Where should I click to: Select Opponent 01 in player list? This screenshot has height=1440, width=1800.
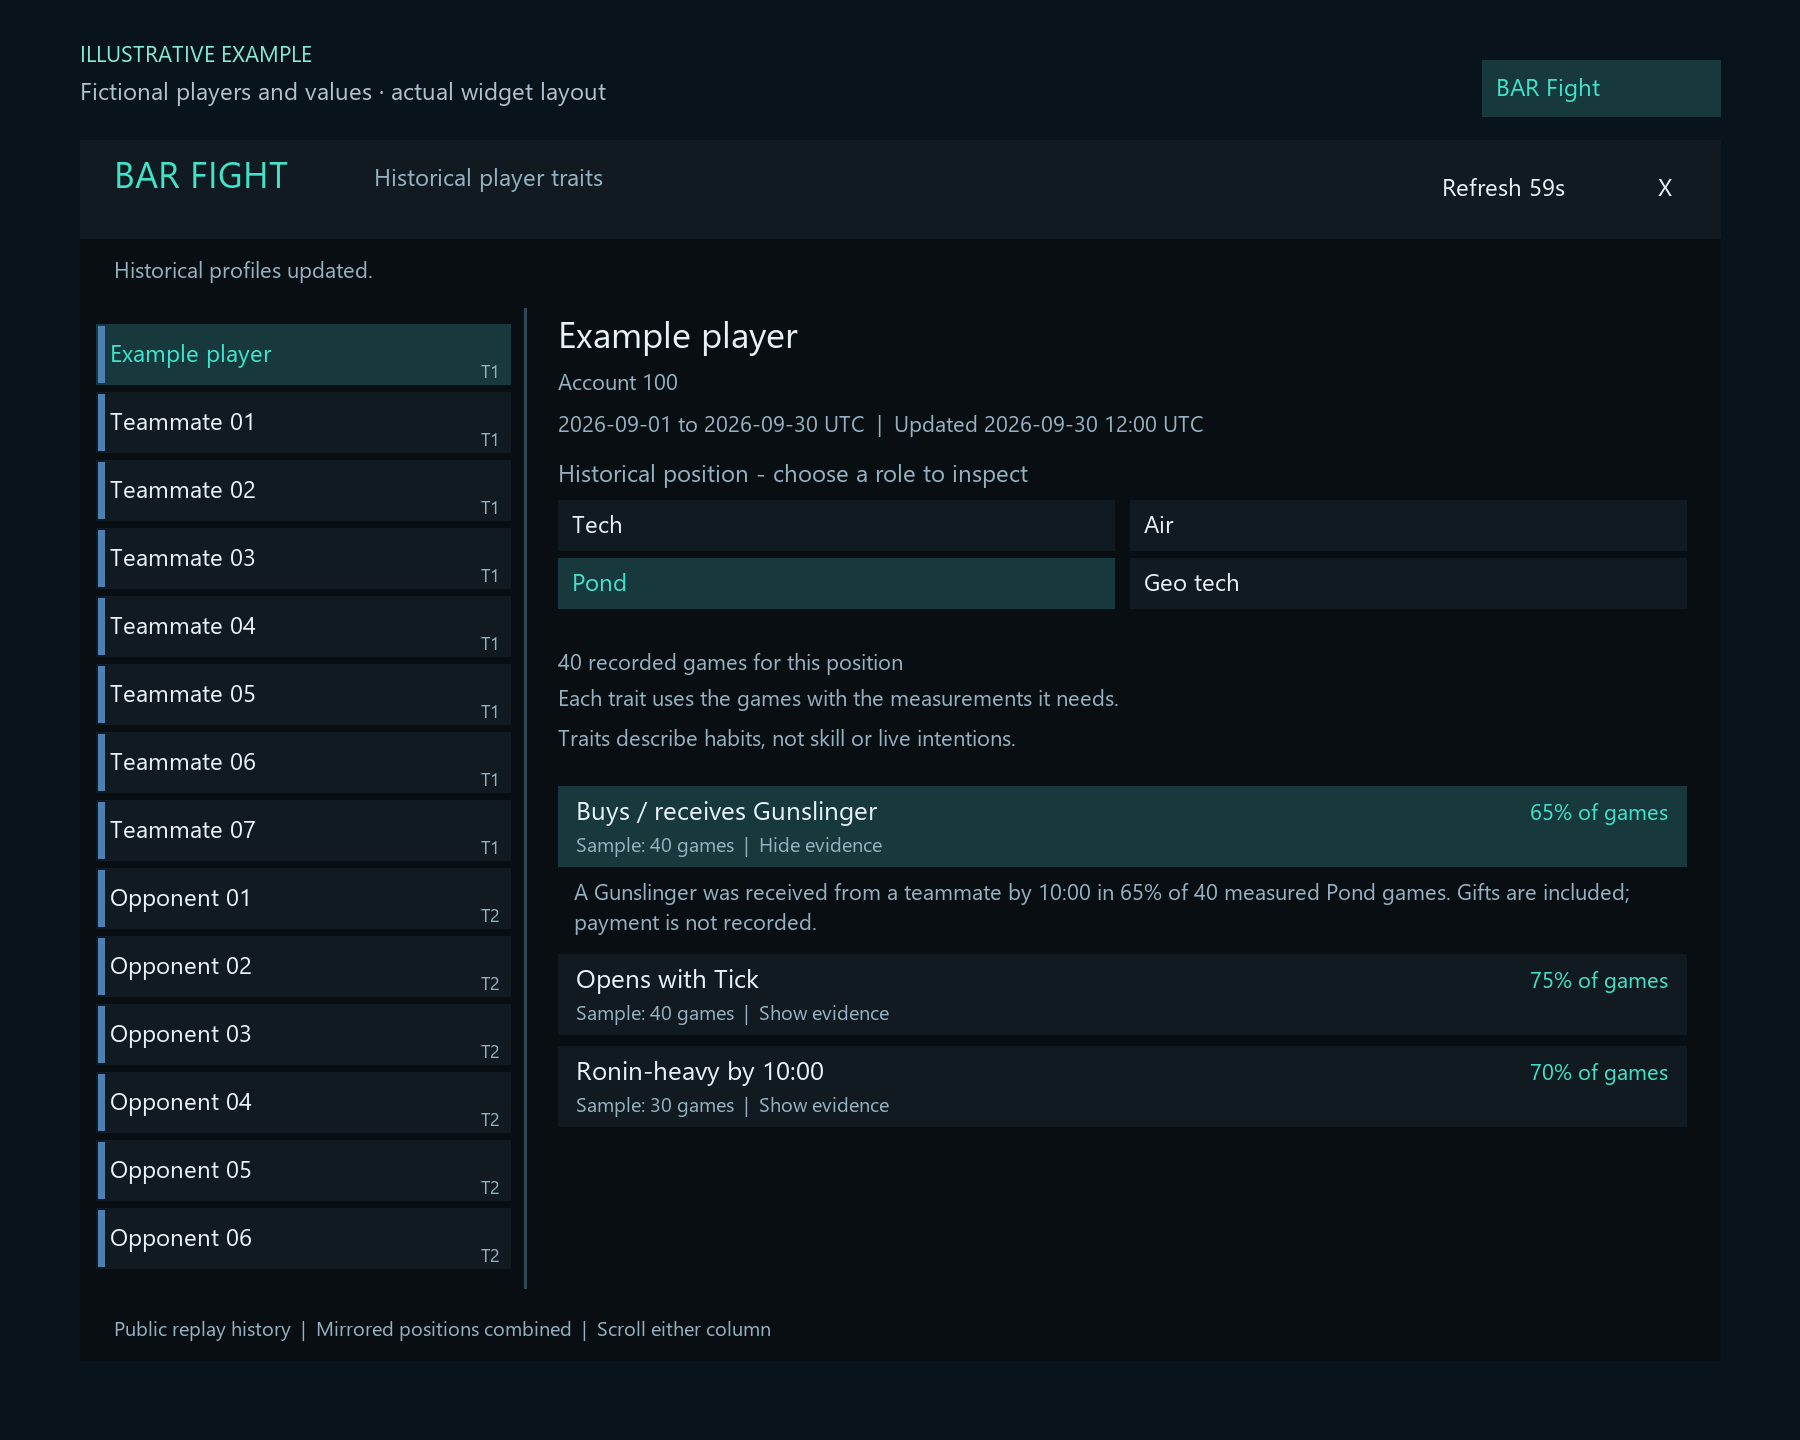tap(304, 898)
